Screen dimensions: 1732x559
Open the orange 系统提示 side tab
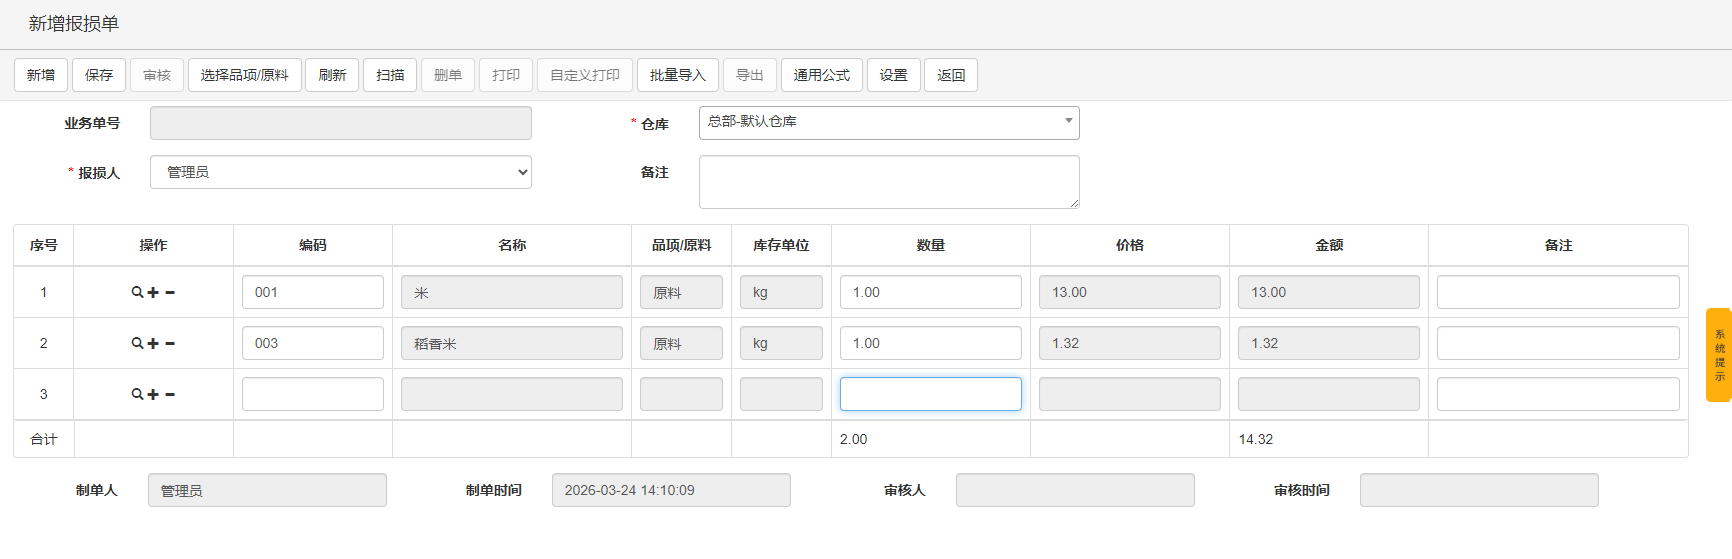1718,355
